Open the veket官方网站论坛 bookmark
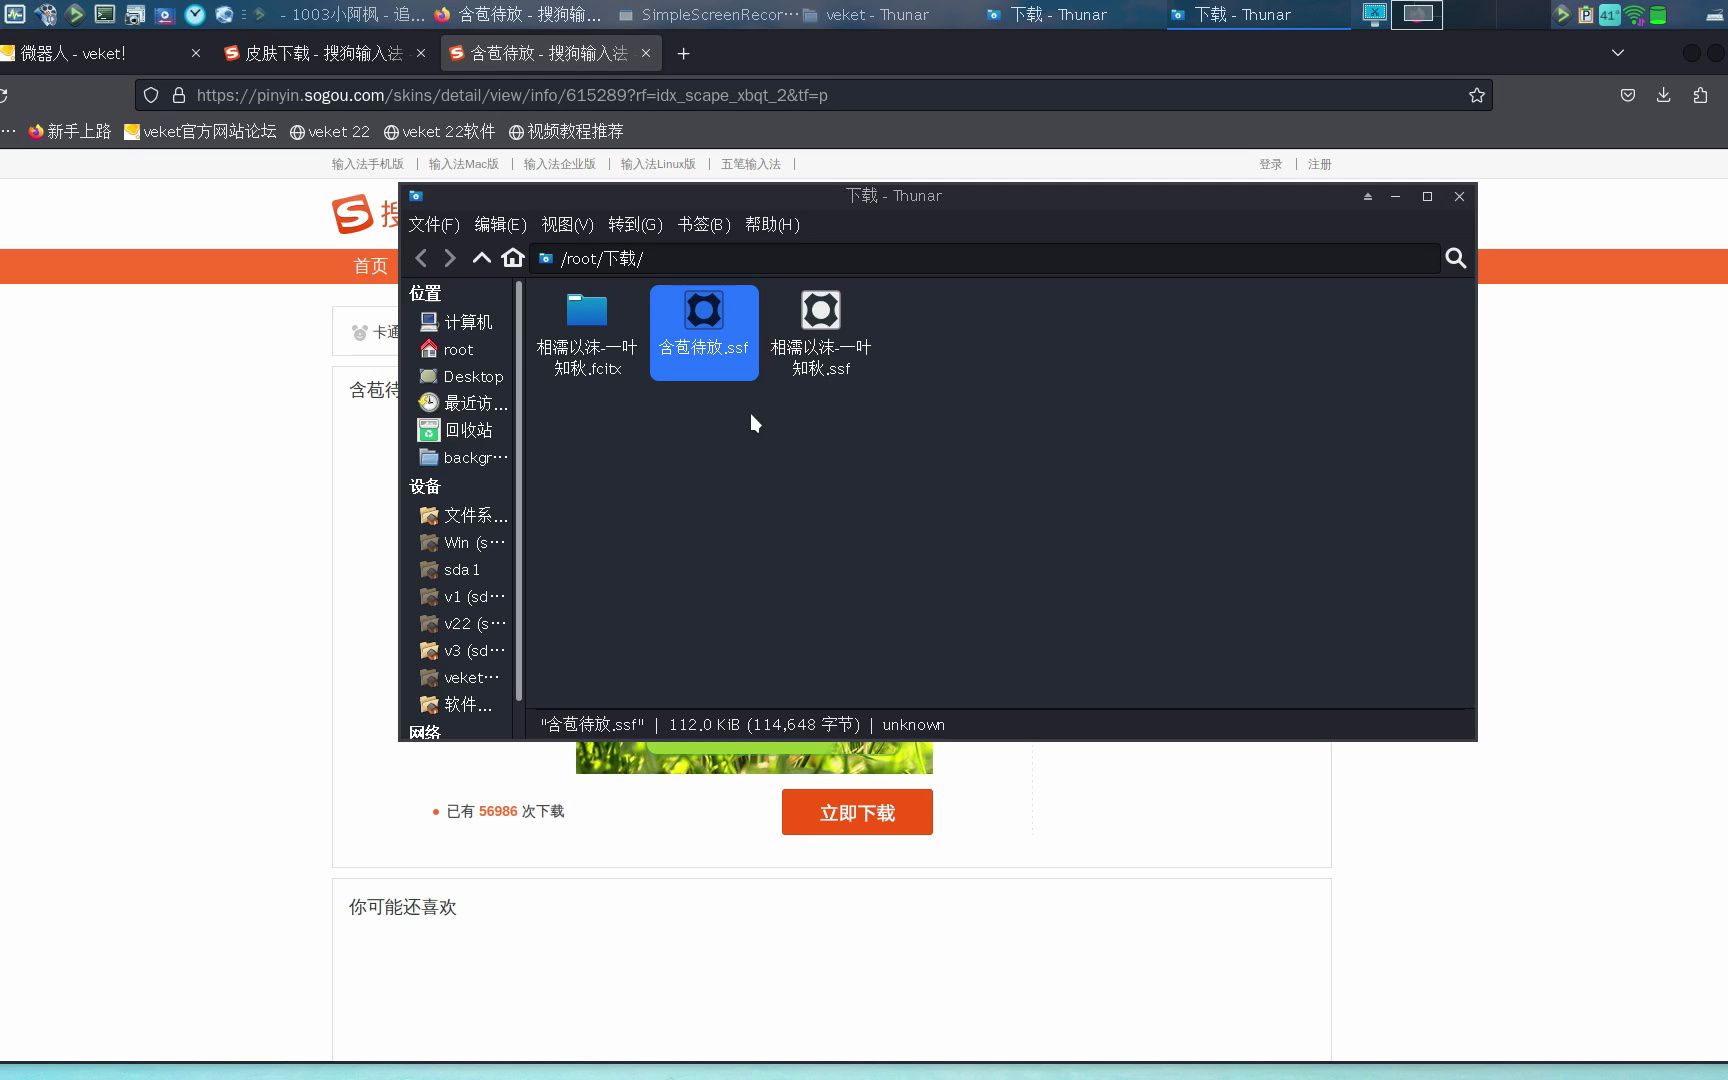 200,131
